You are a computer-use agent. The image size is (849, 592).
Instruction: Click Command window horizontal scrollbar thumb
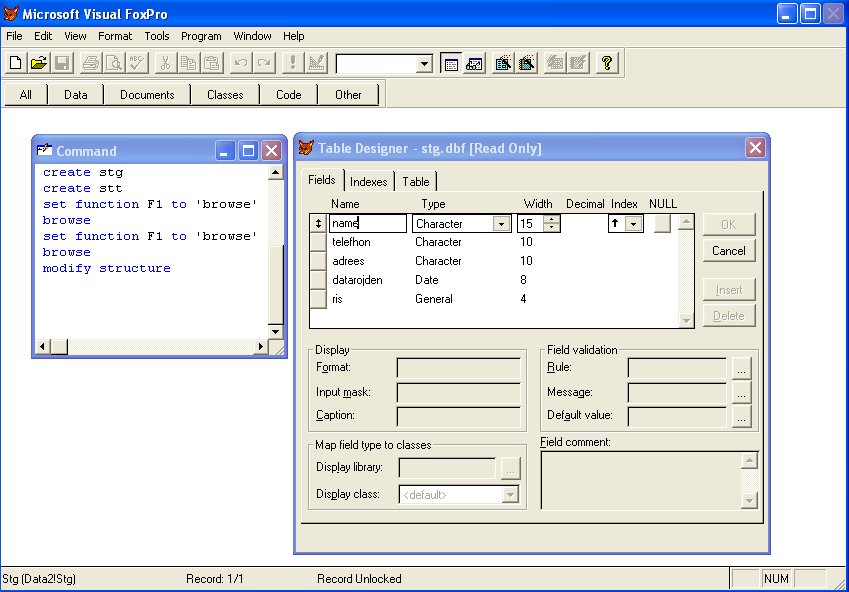[x=60, y=347]
